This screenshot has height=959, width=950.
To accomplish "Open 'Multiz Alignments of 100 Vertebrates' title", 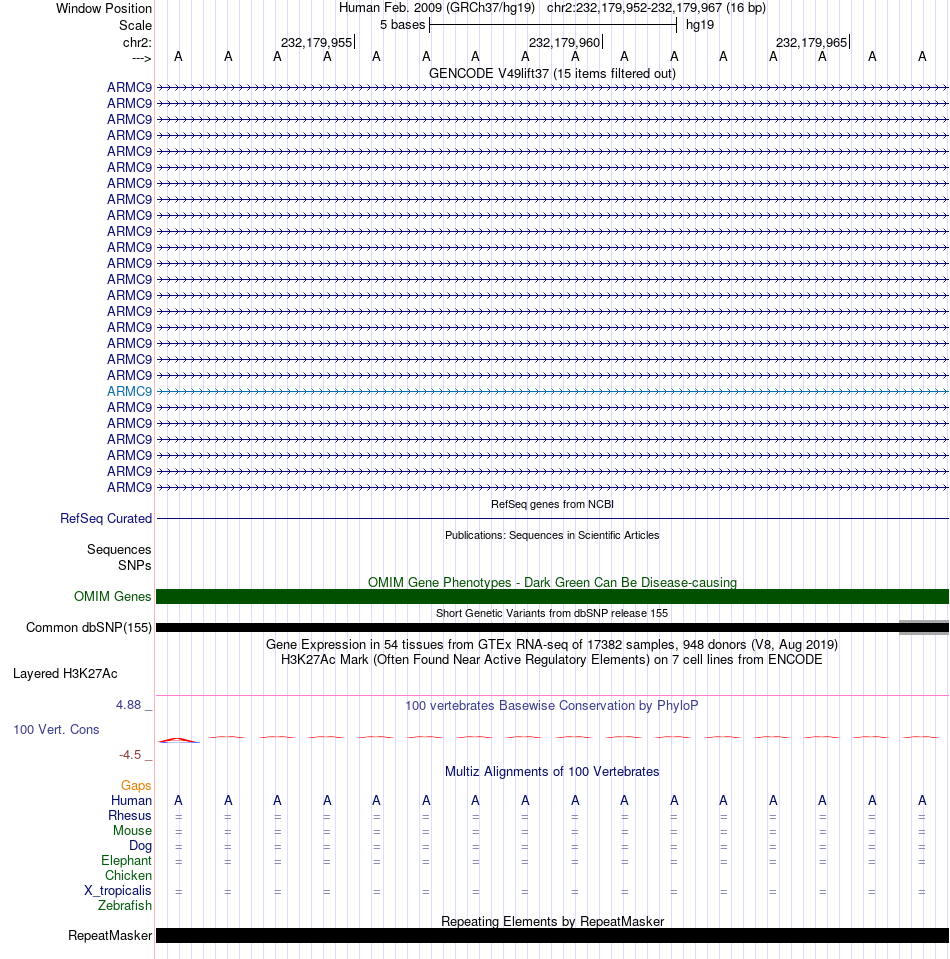I will 552,772.
